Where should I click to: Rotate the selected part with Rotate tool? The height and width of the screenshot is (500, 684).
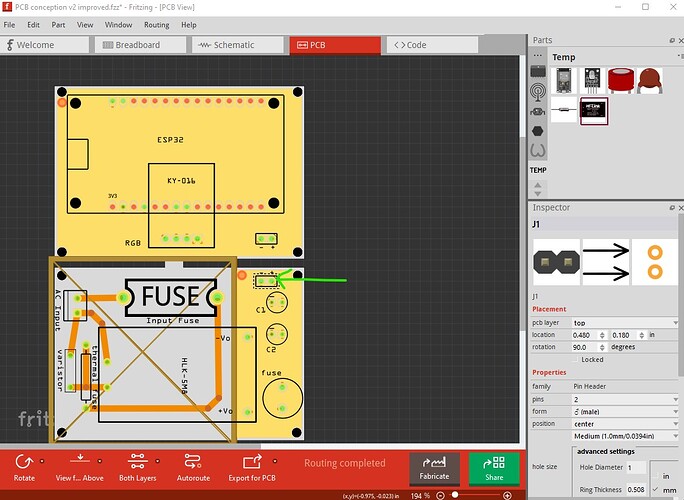pos(24,467)
